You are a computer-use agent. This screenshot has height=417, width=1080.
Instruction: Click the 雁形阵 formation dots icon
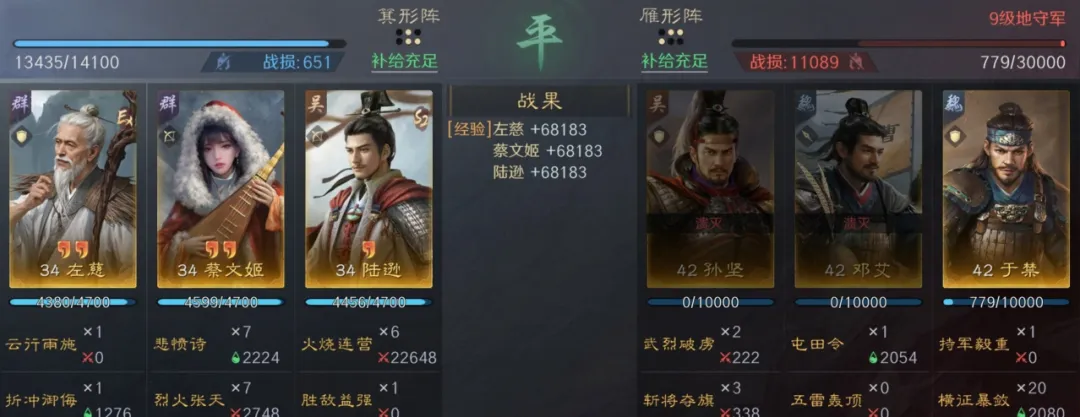(x=670, y=36)
